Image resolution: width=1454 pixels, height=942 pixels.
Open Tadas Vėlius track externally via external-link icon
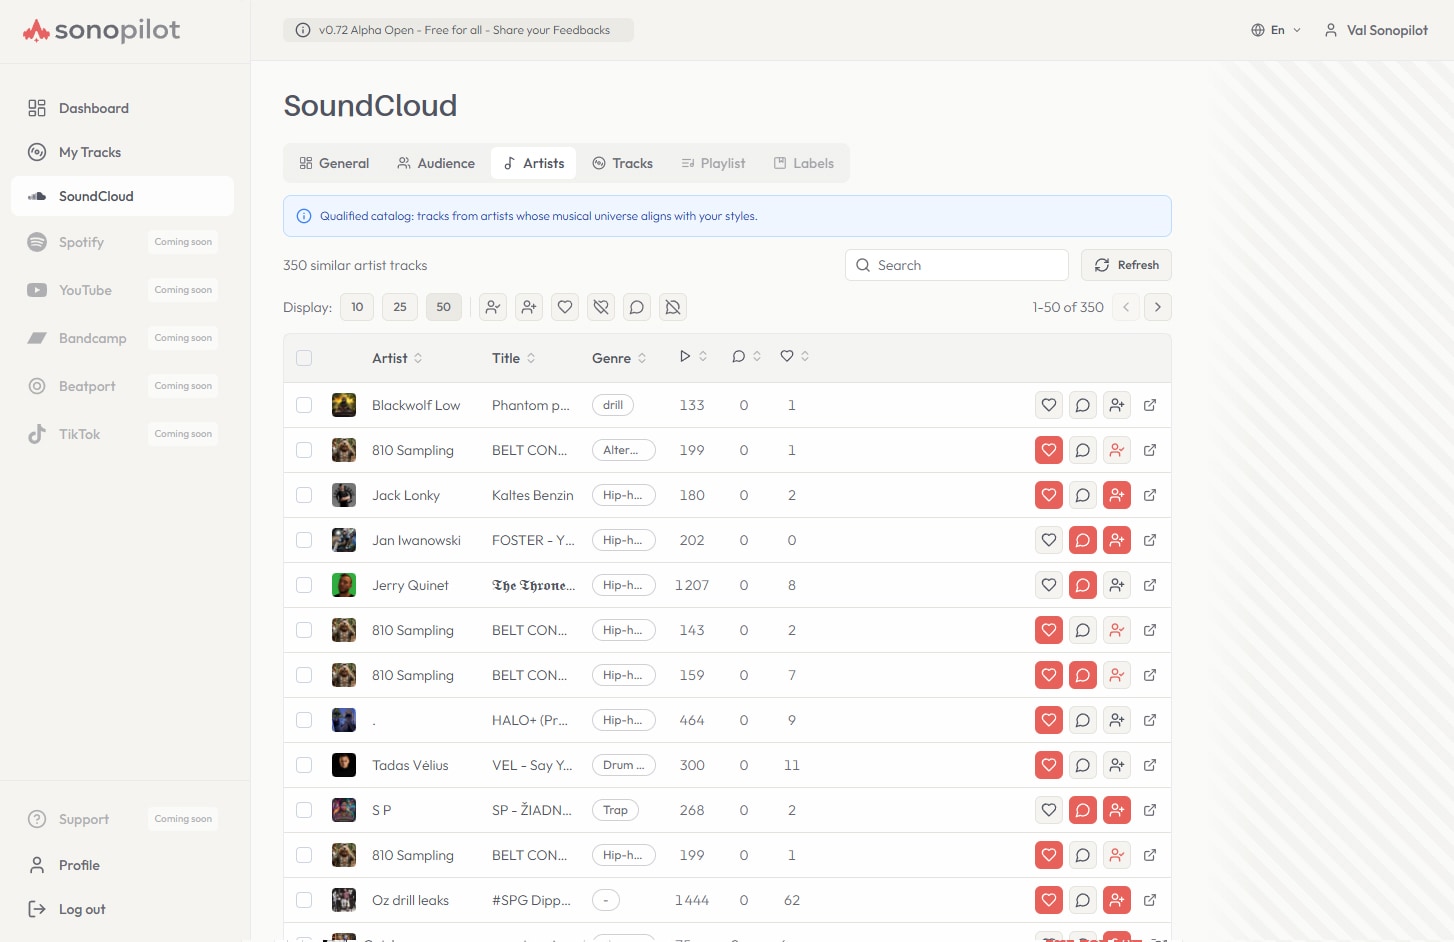[1150, 765]
